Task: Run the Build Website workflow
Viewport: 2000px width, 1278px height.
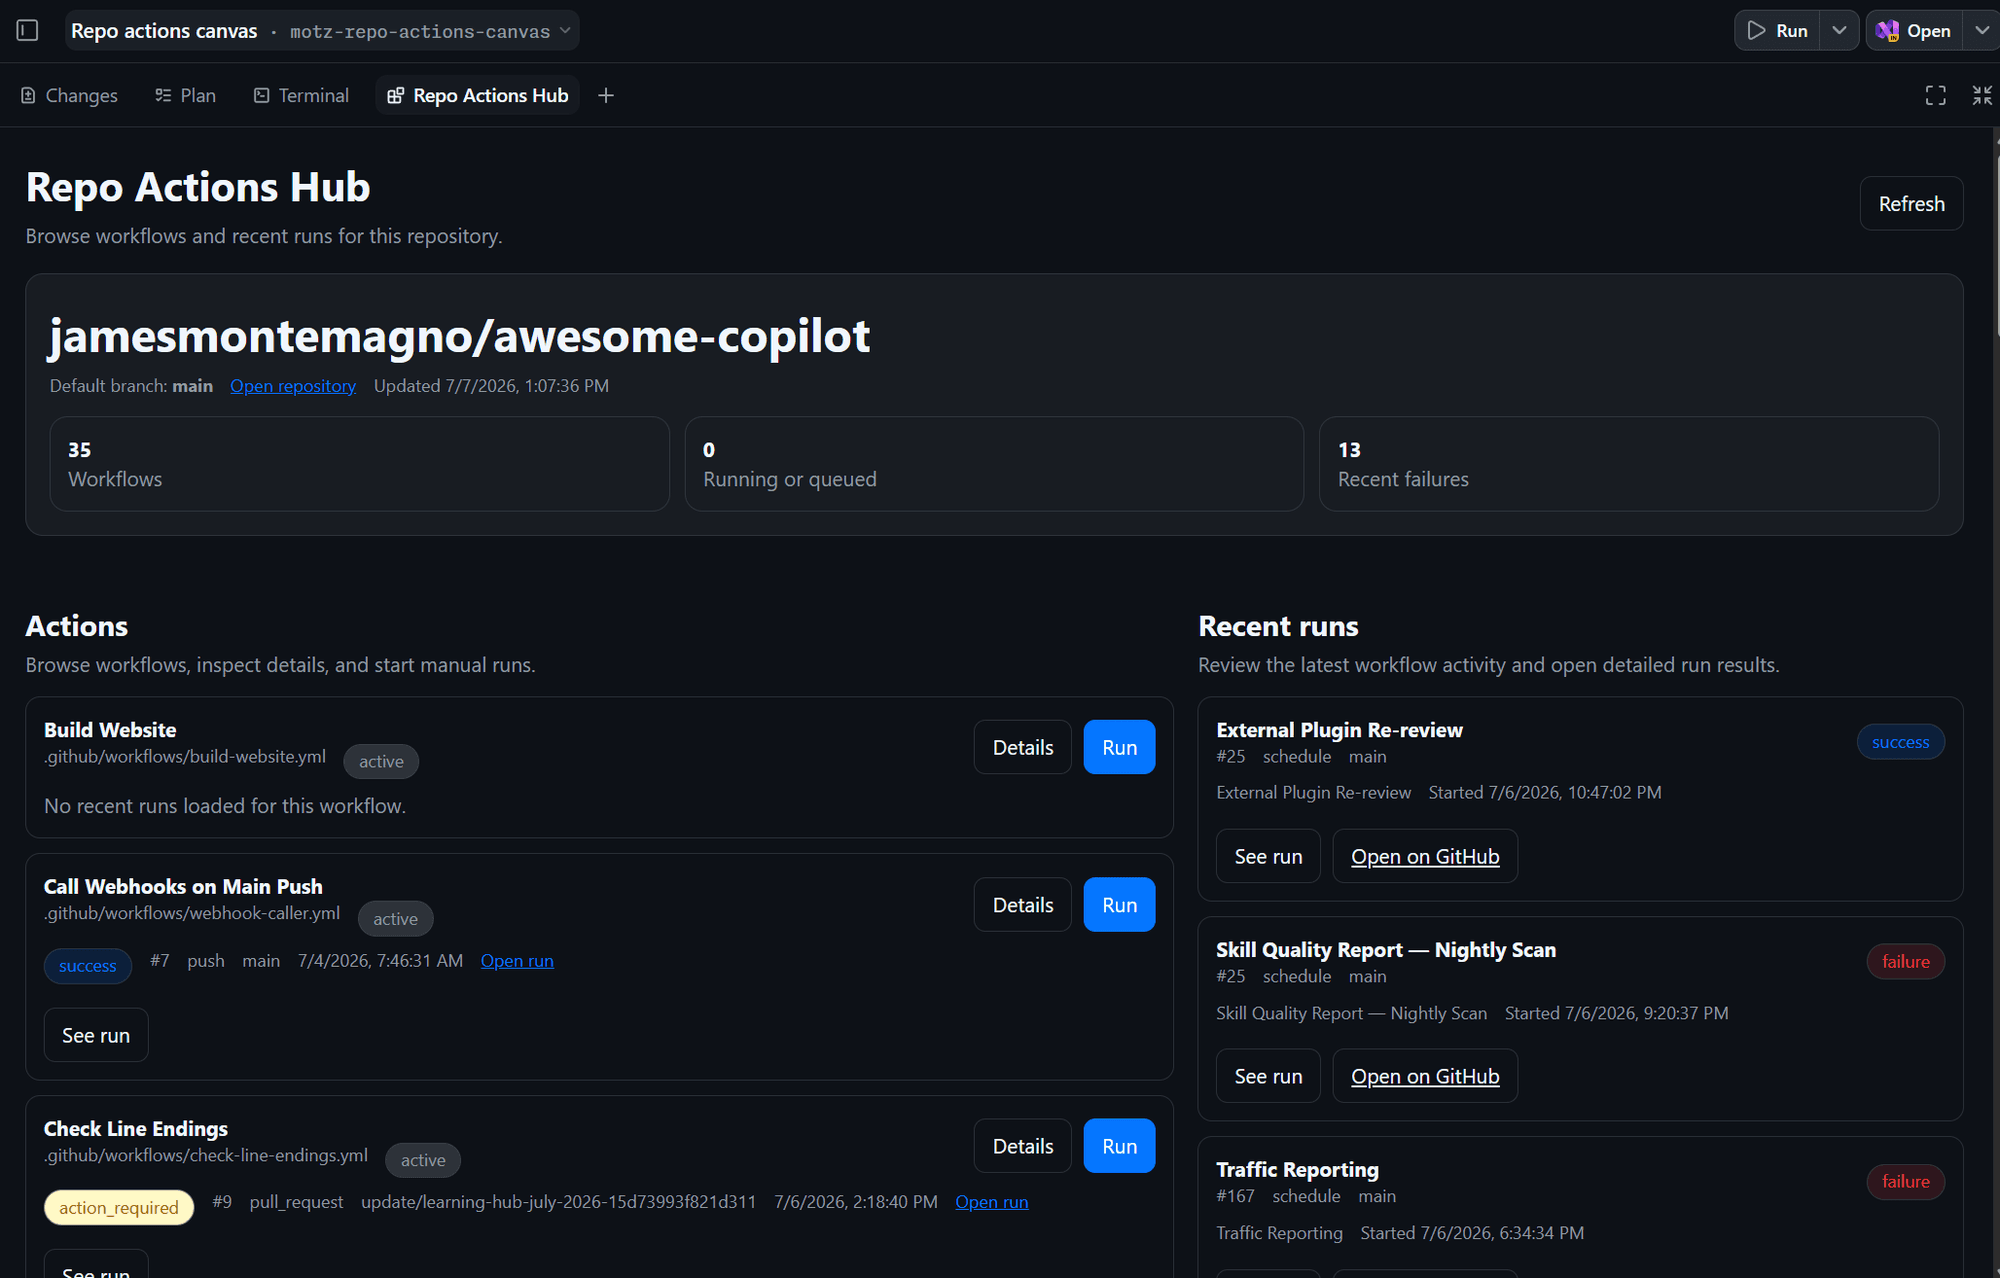Action: (x=1119, y=747)
